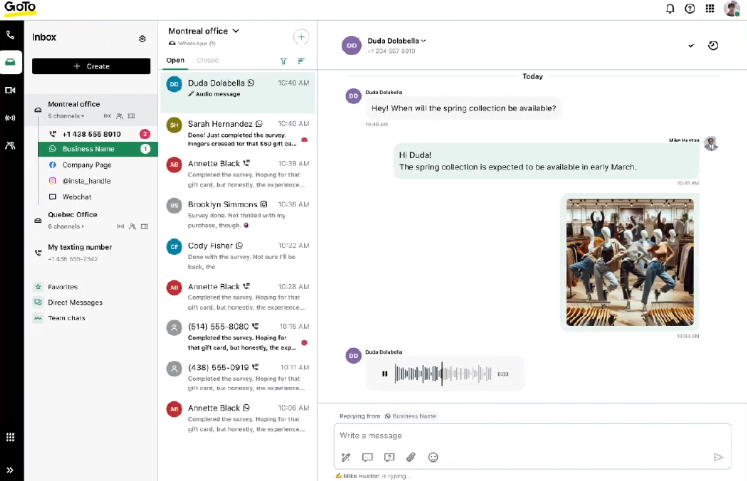Expand the Quebec Office 6 channels dropdown
The width and height of the screenshot is (747, 481).
66,227
